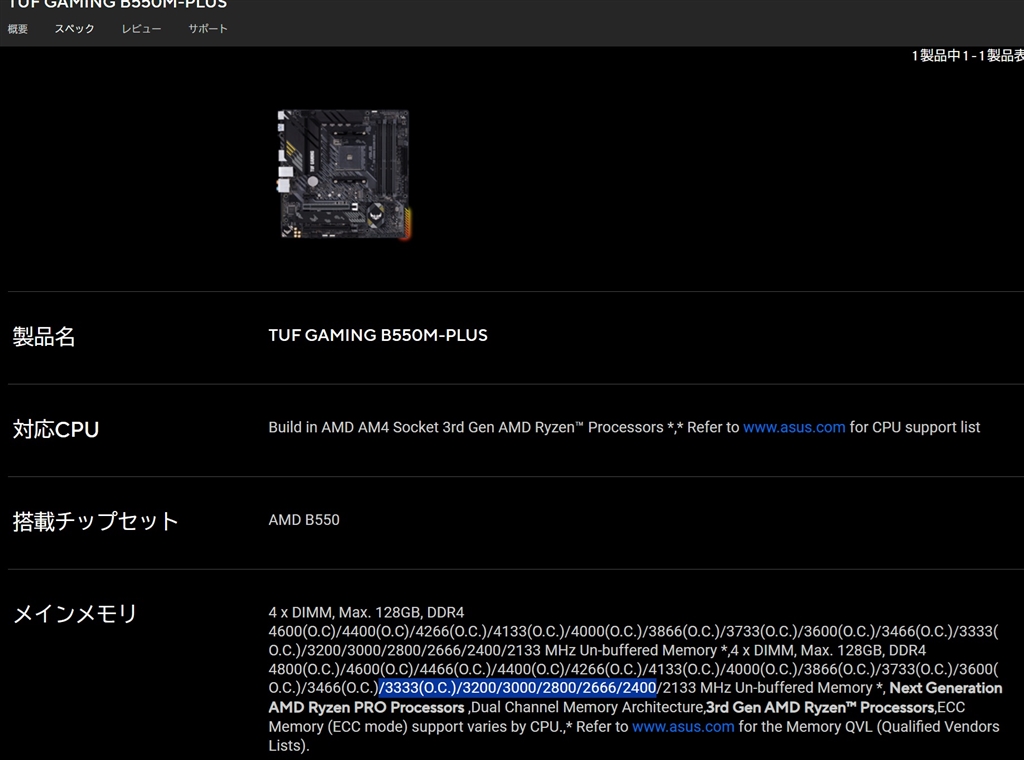Click '3rd Gen AMD Ryzen™ Processors' bold memory text
Screen dimensions: 1024x760
pos(820,707)
